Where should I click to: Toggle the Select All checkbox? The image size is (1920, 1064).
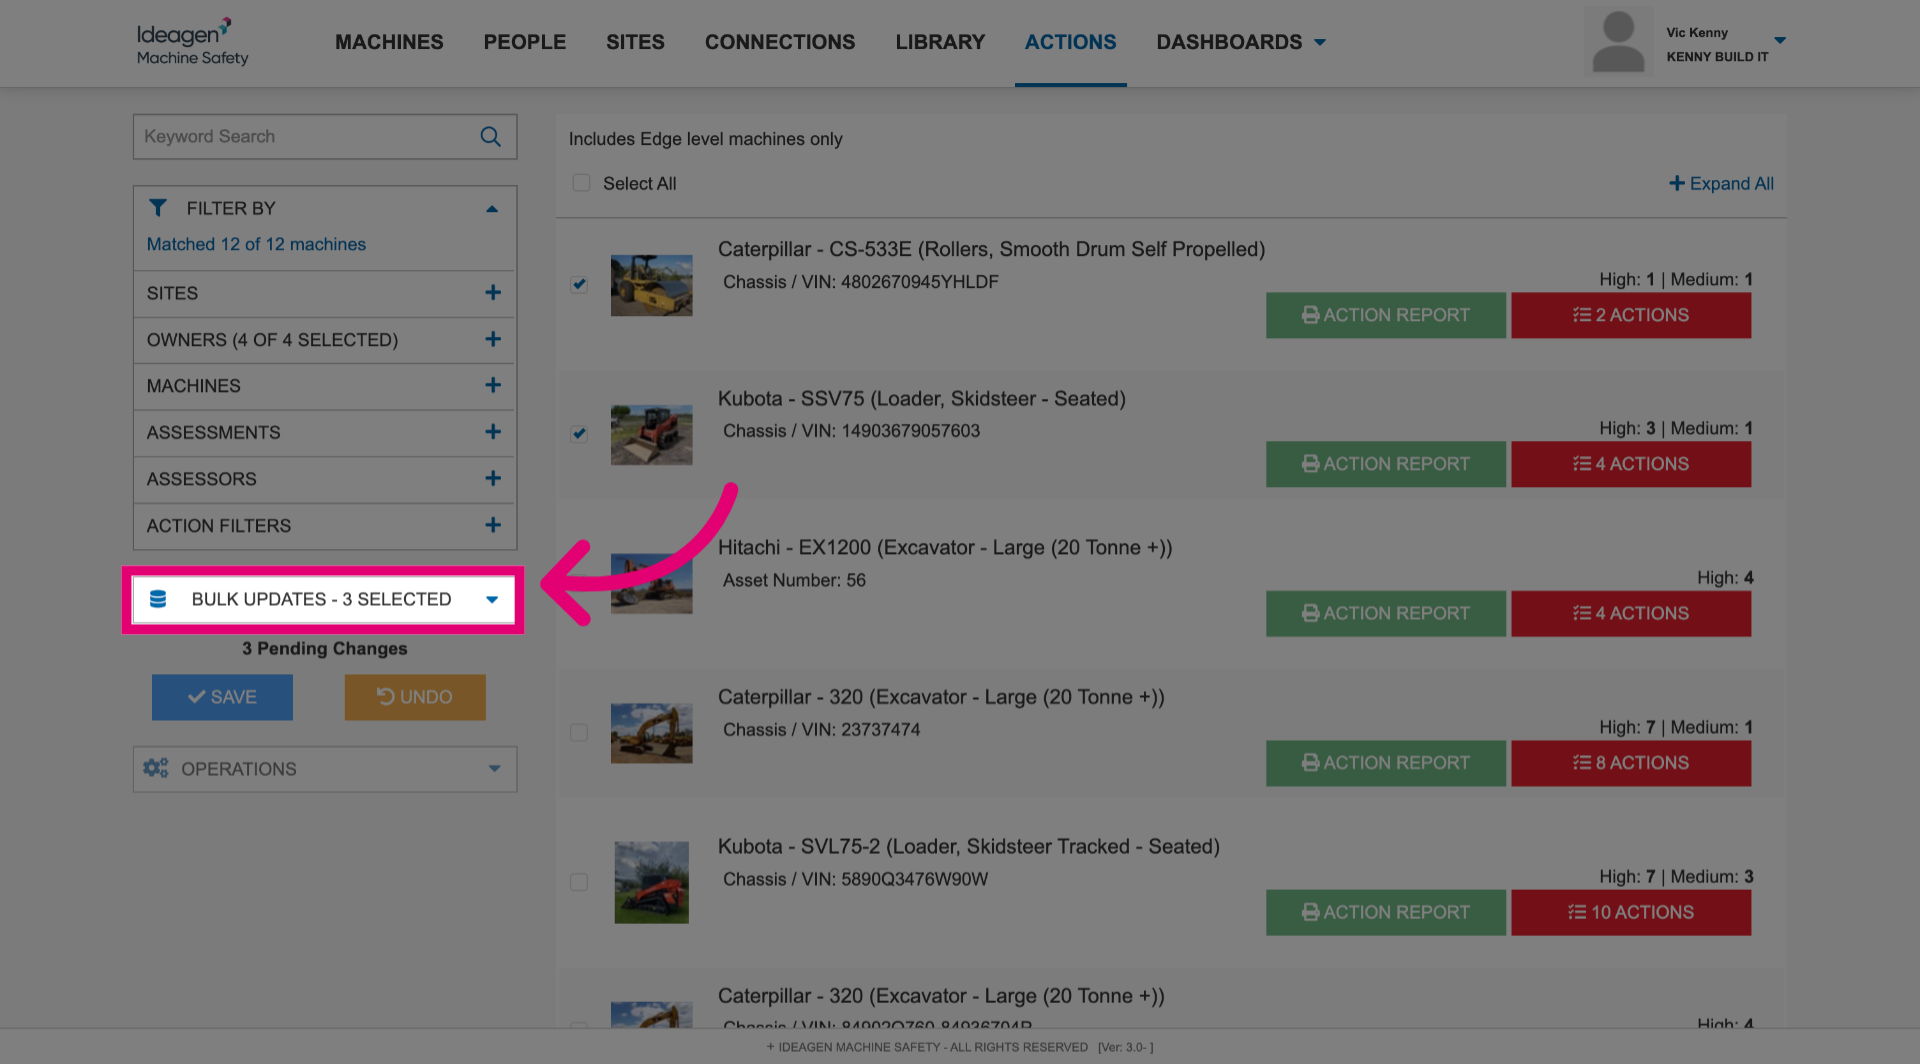click(581, 183)
